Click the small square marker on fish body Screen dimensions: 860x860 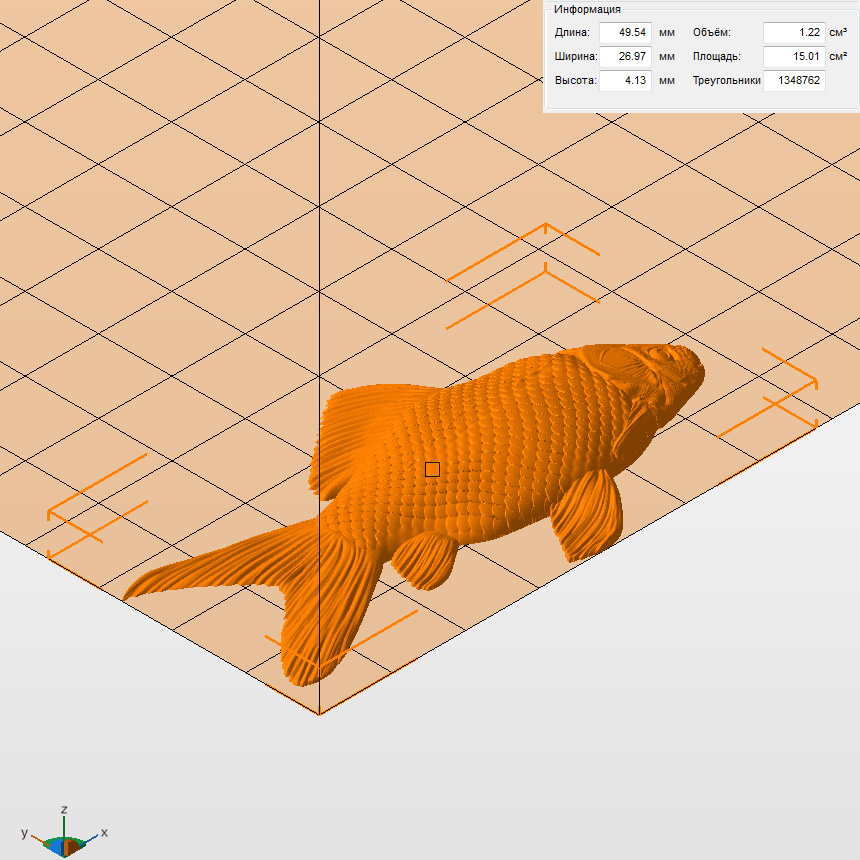pyautogui.click(x=432, y=469)
